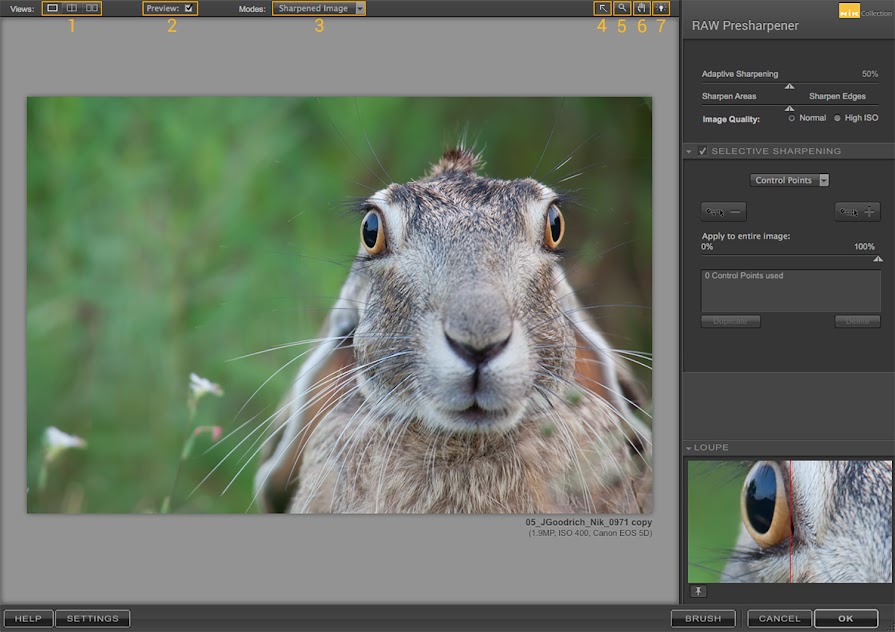Viewport: 895px width, 632px height.
Task: Click the loupe preview thumbnail
Action: point(789,521)
